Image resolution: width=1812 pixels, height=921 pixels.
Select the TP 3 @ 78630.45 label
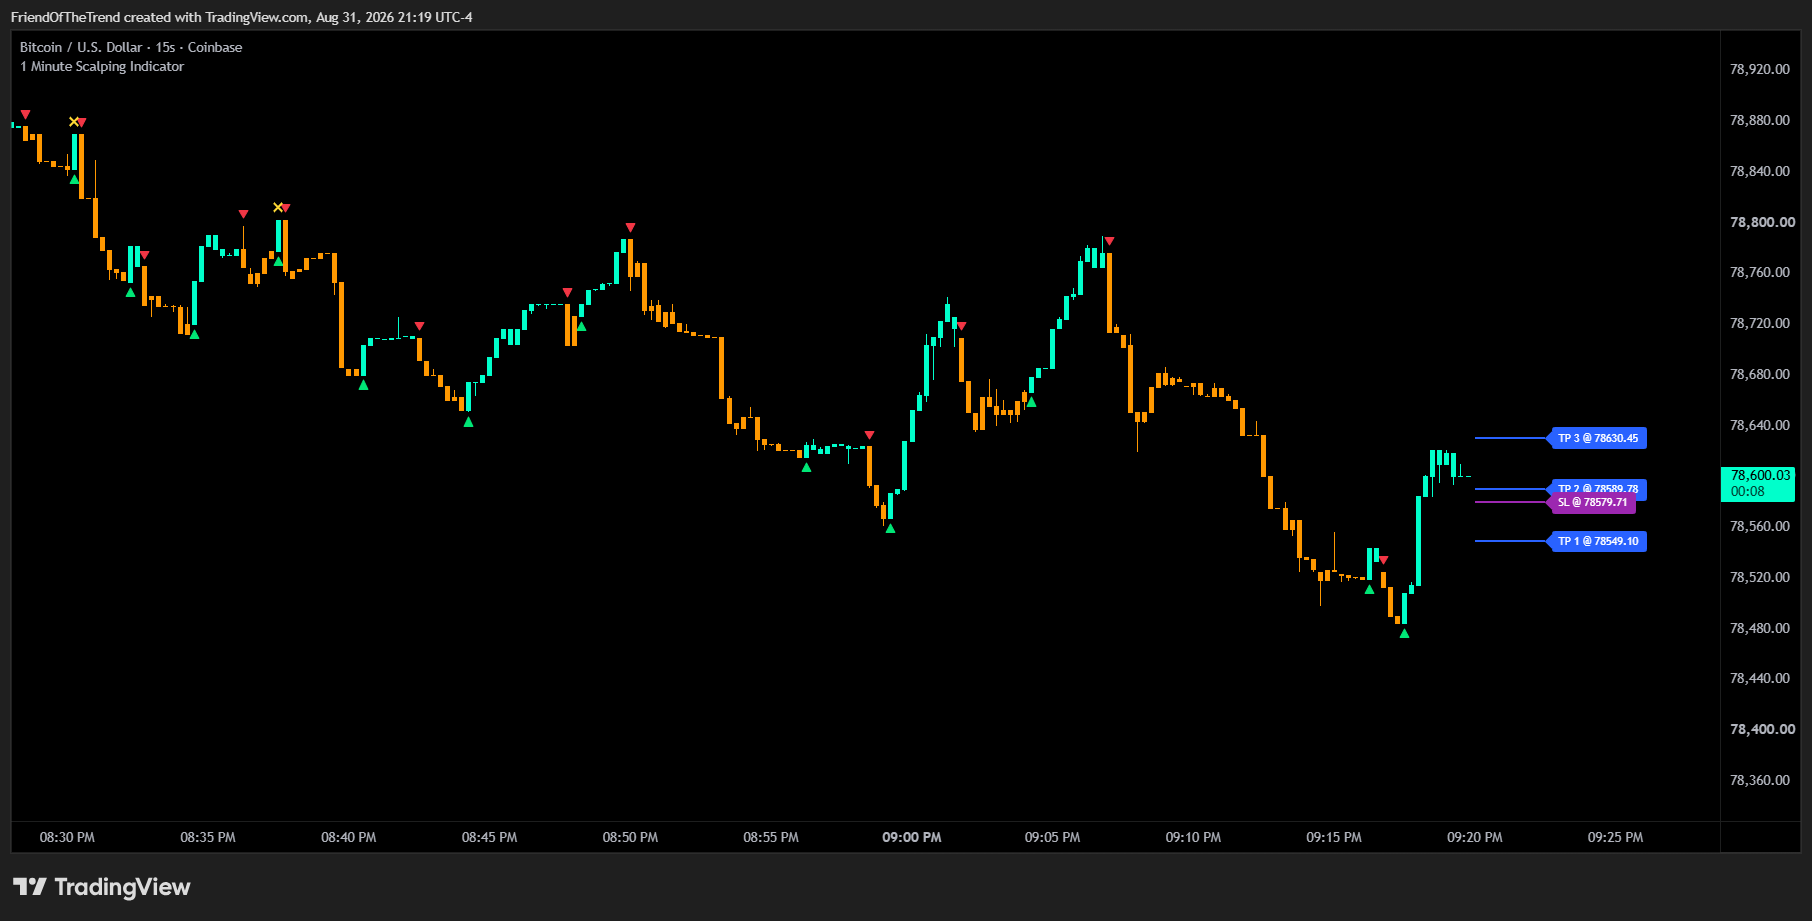point(1598,438)
